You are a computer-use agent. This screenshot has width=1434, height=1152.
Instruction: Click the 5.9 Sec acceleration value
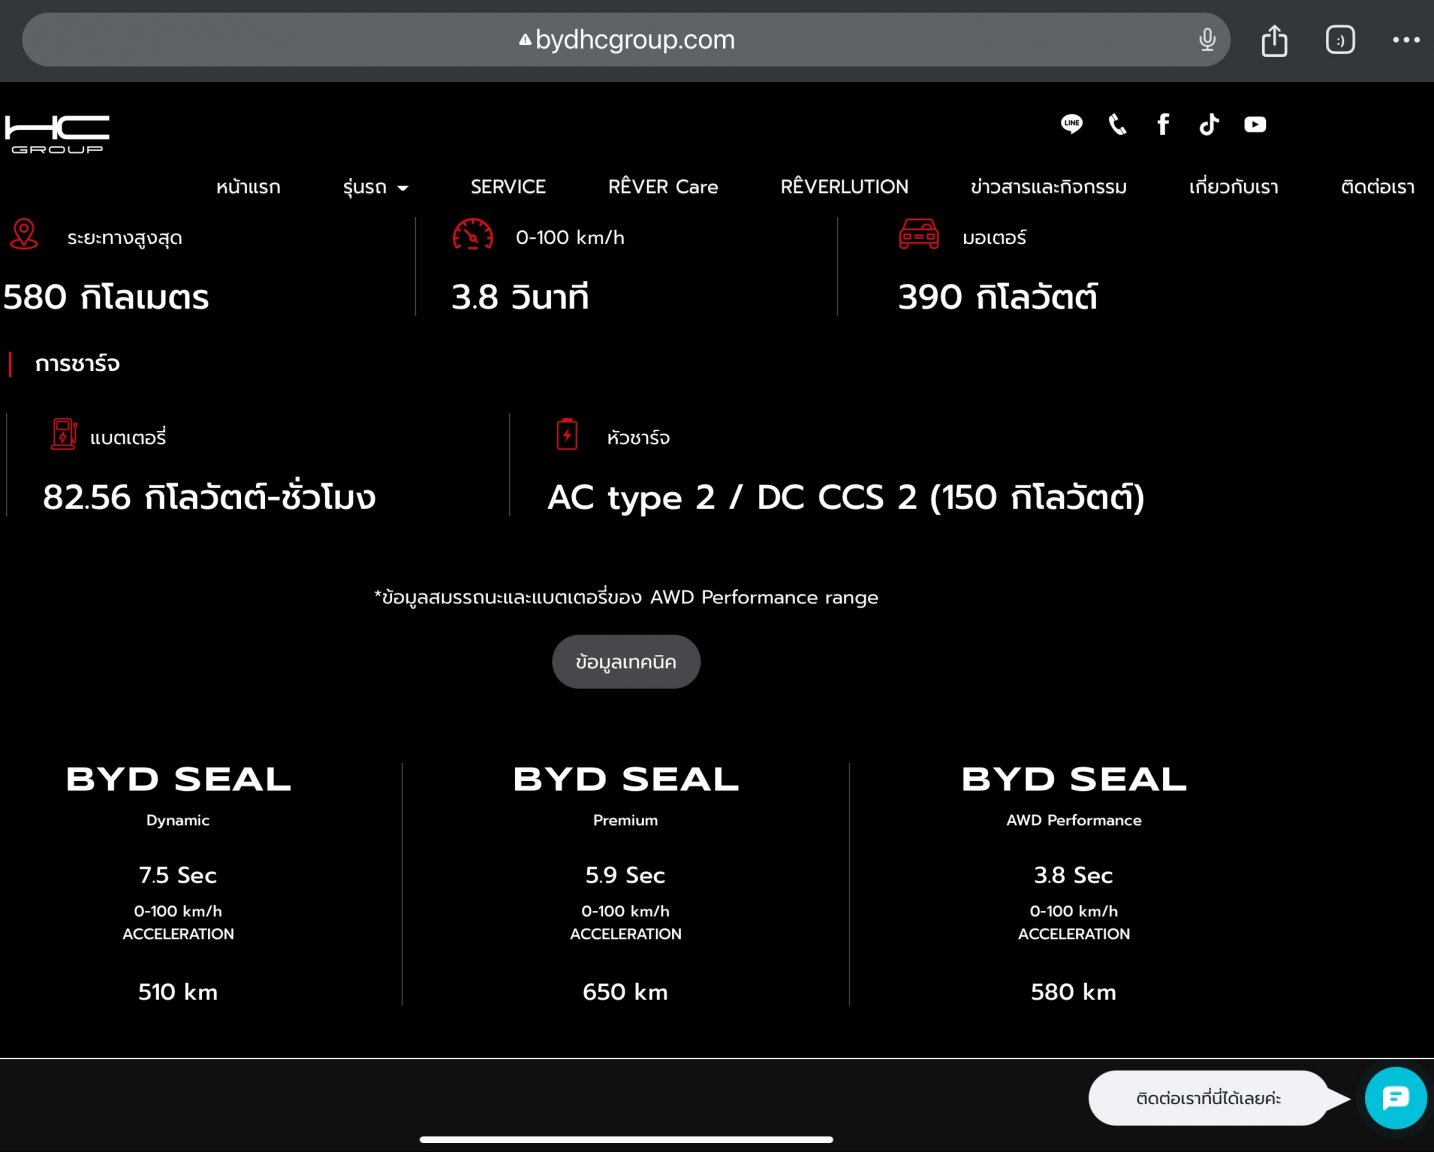coord(626,875)
